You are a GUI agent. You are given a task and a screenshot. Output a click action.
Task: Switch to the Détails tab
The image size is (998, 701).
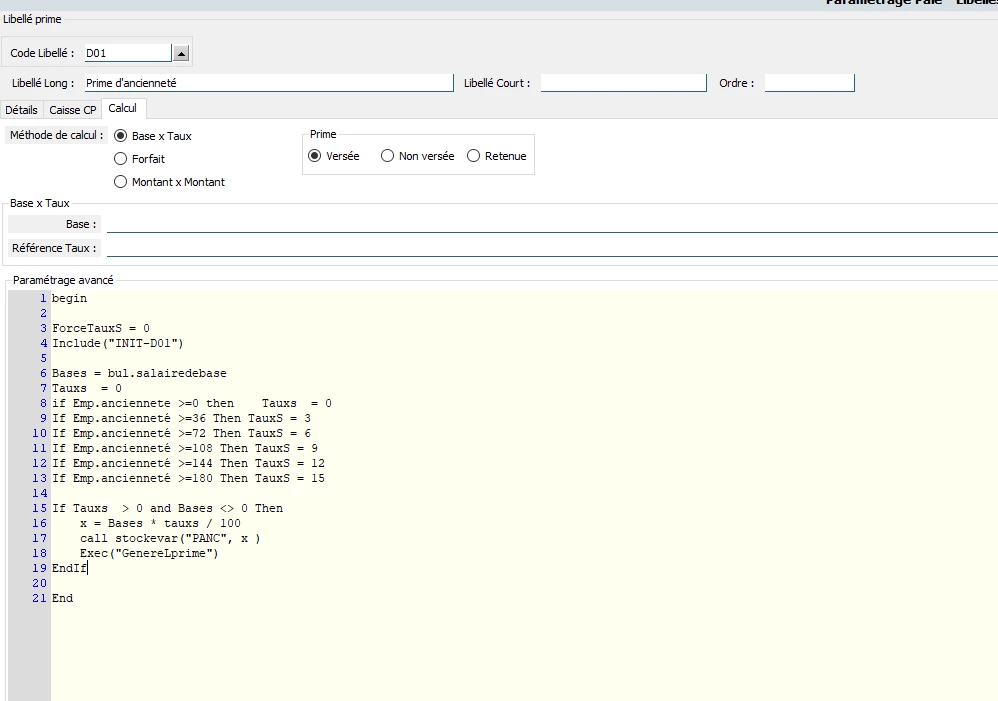click(21, 110)
